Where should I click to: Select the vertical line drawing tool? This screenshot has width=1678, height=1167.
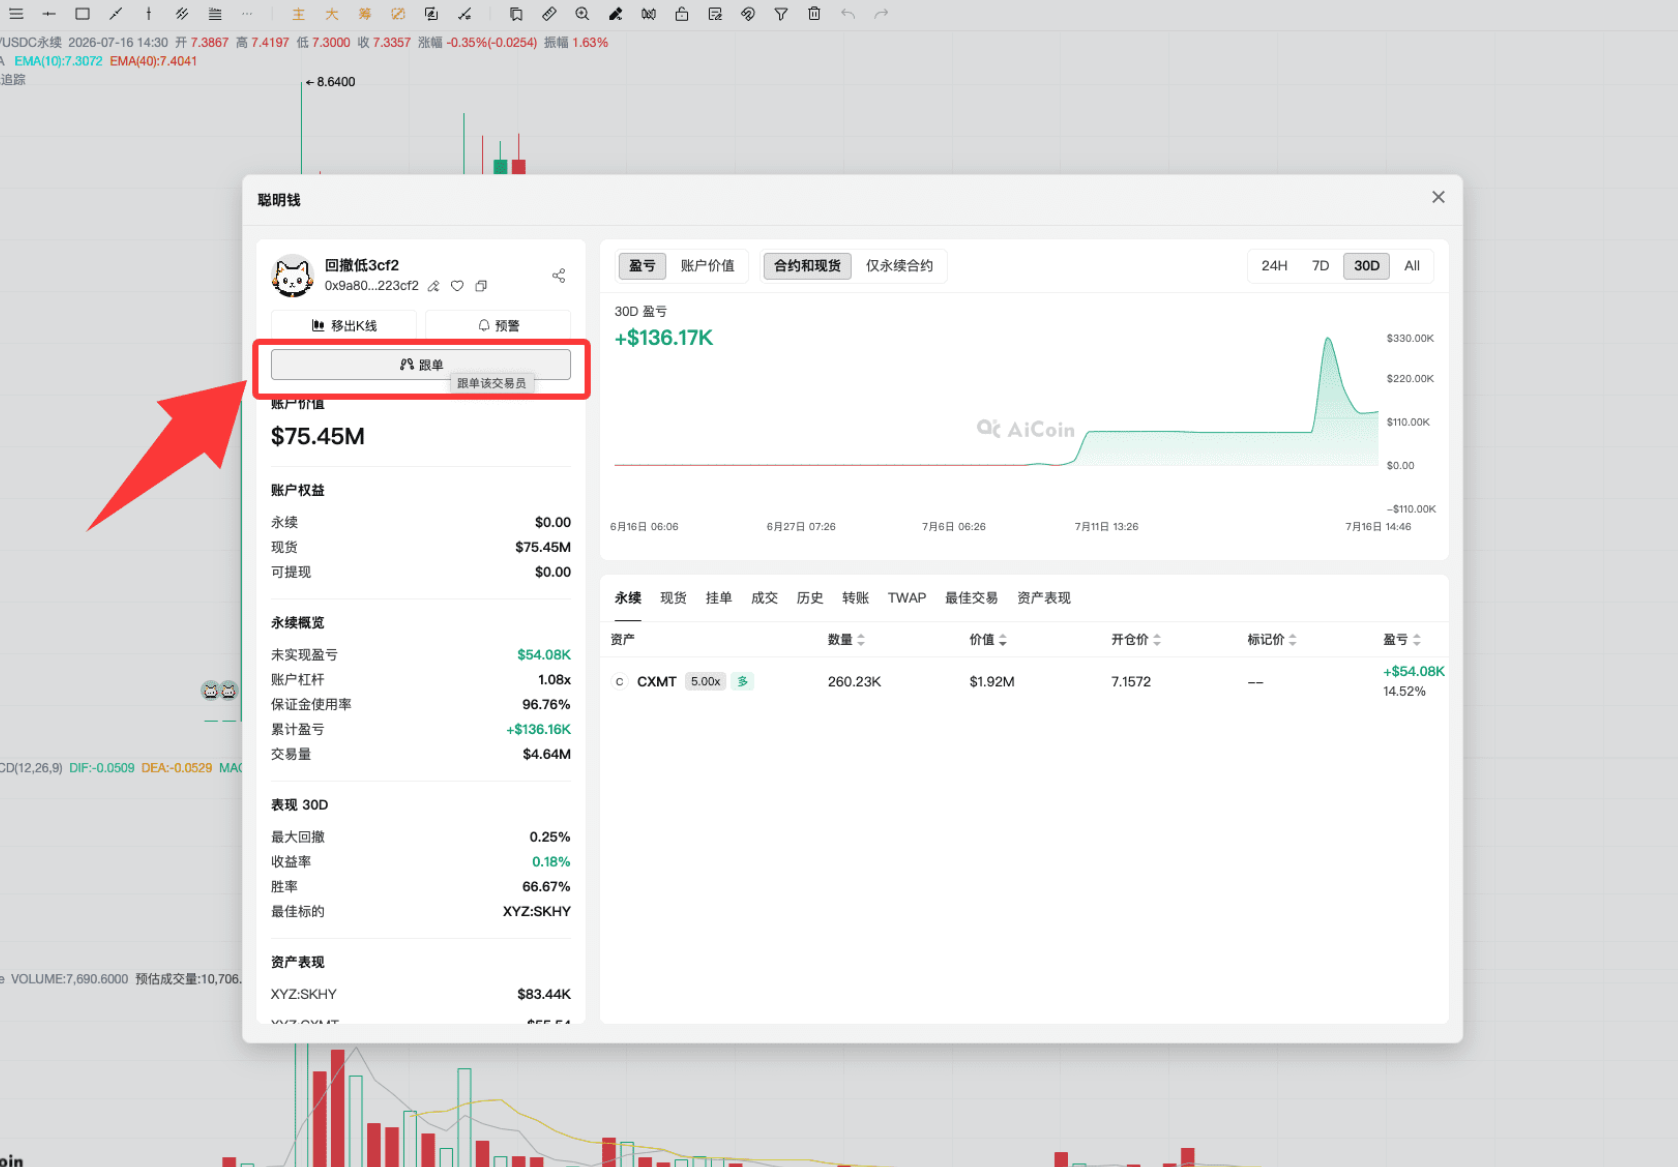[x=149, y=14]
